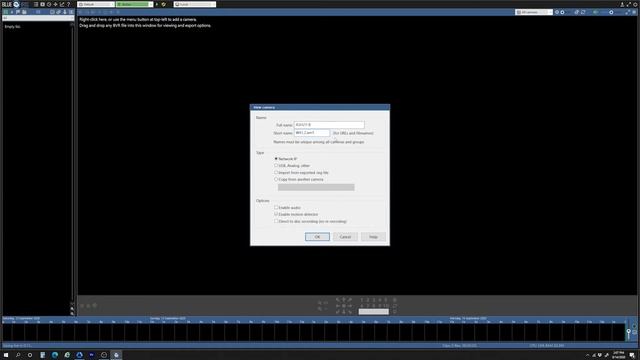Click the crosshair plus icon in top toolbar

tap(56, 4)
